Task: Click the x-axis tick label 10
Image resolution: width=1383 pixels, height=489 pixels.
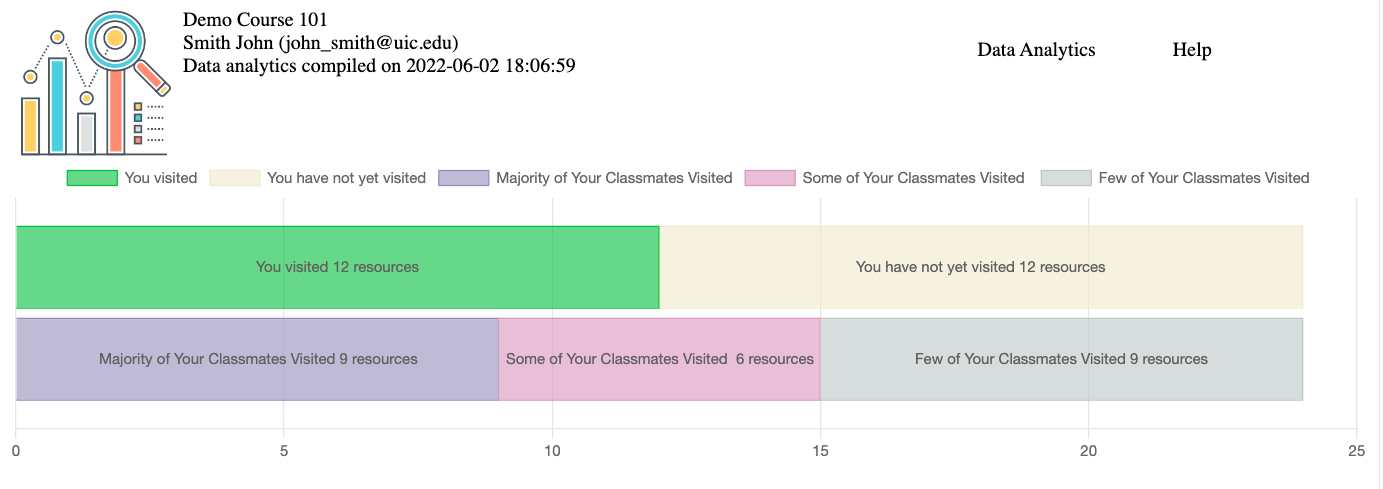Action: [x=552, y=451]
